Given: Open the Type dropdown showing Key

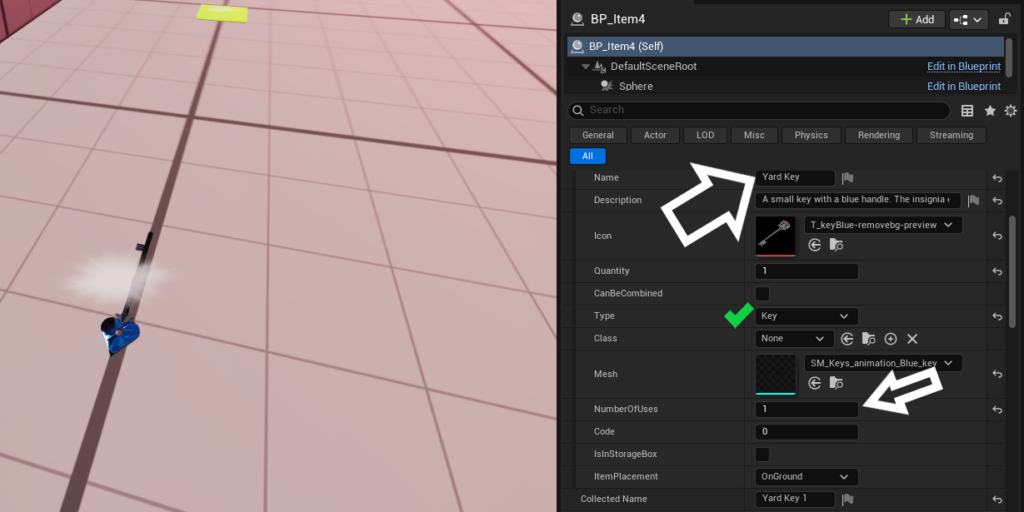Looking at the screenshot, I should coord(806,316).
